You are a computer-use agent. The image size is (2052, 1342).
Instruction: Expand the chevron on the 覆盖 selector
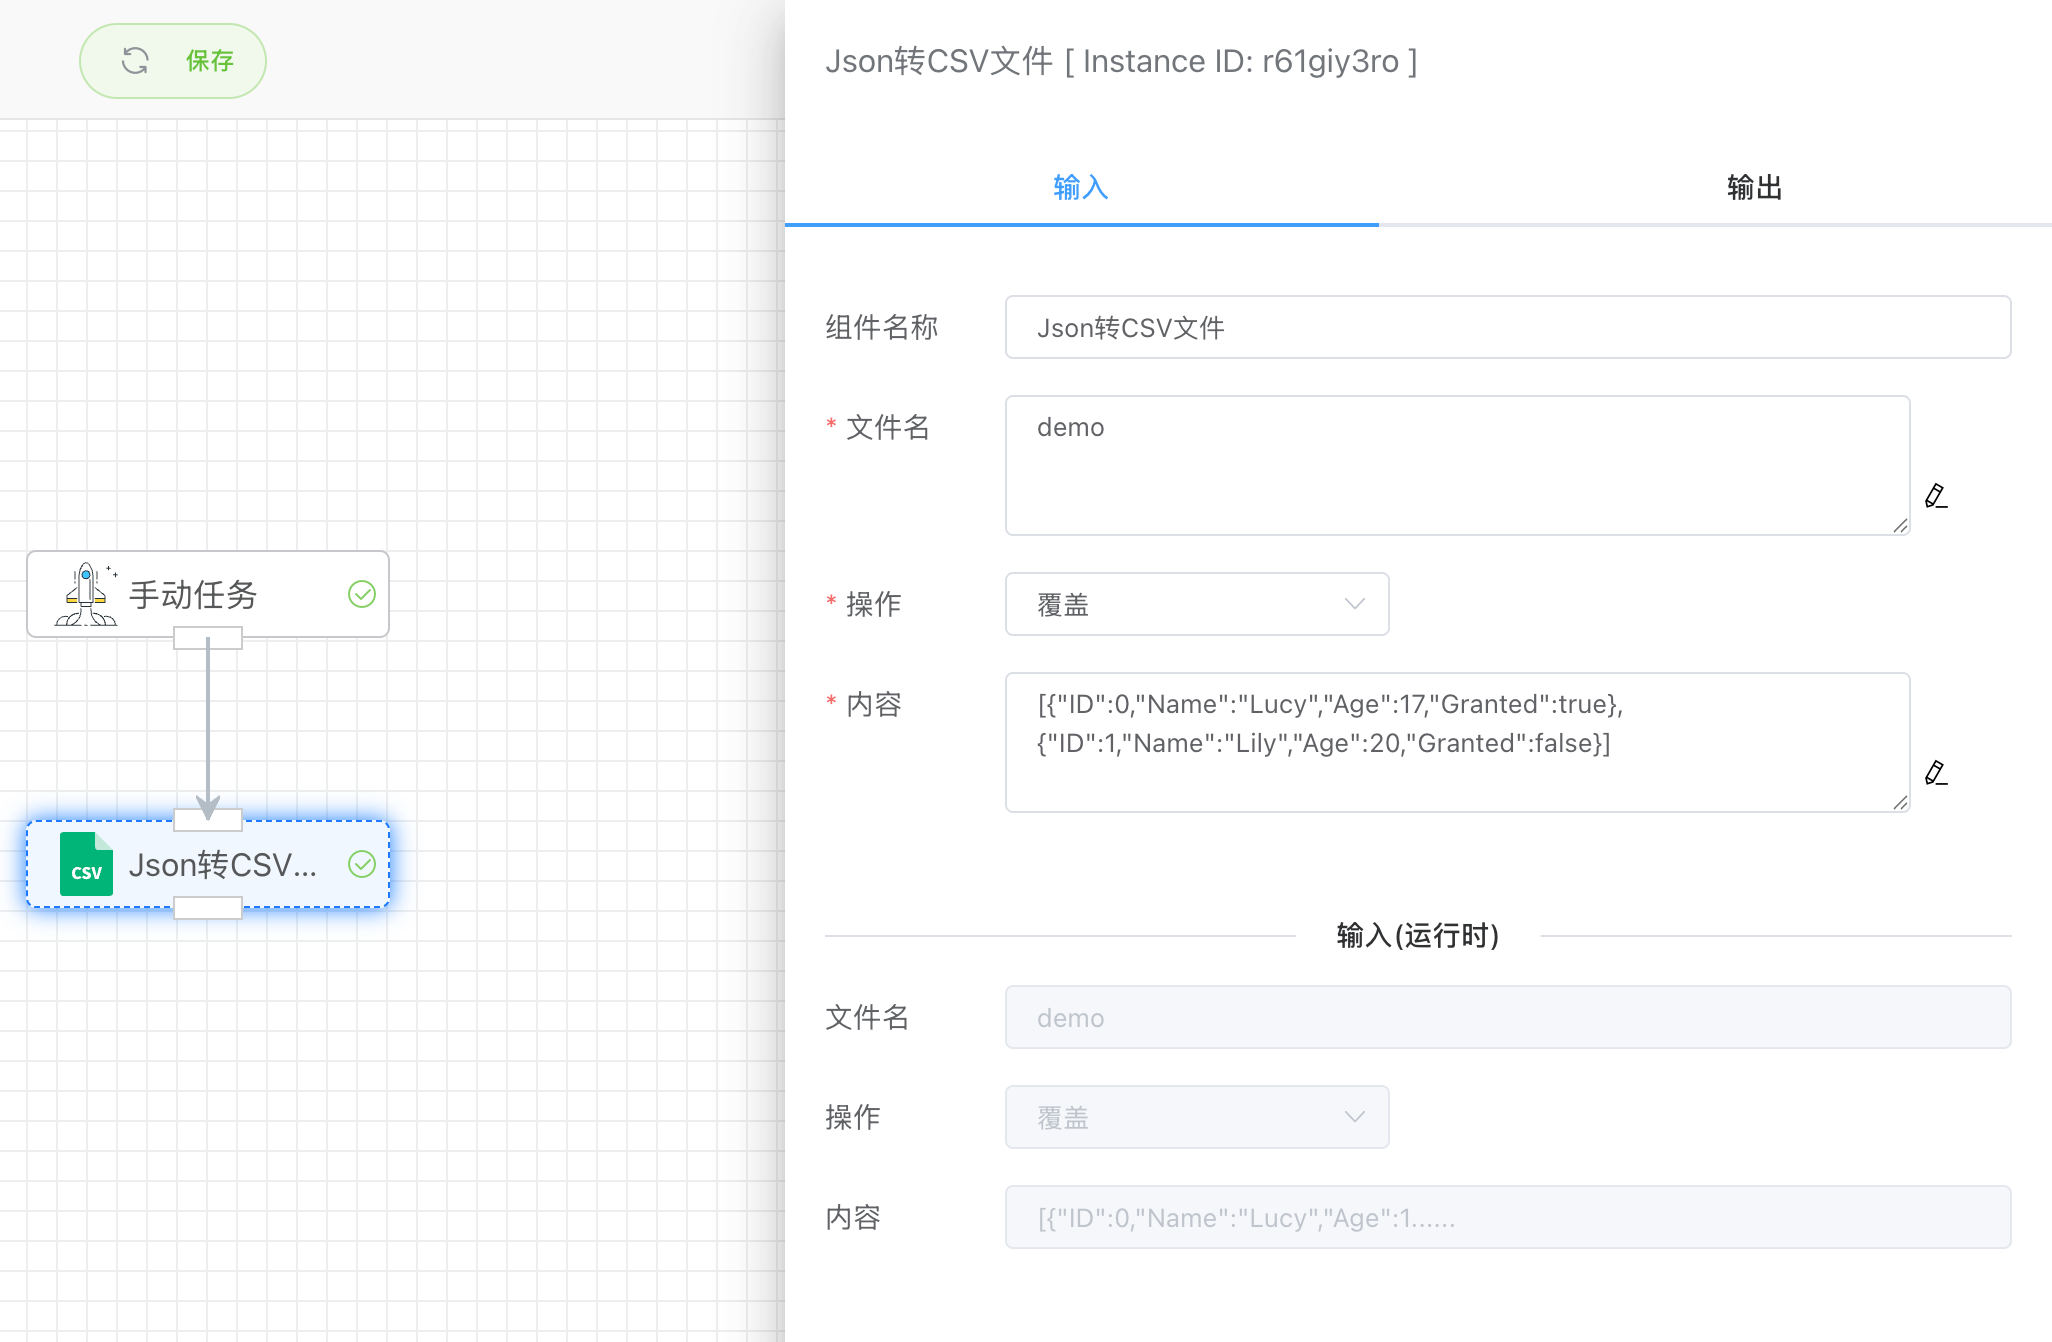click(1355, 604)
